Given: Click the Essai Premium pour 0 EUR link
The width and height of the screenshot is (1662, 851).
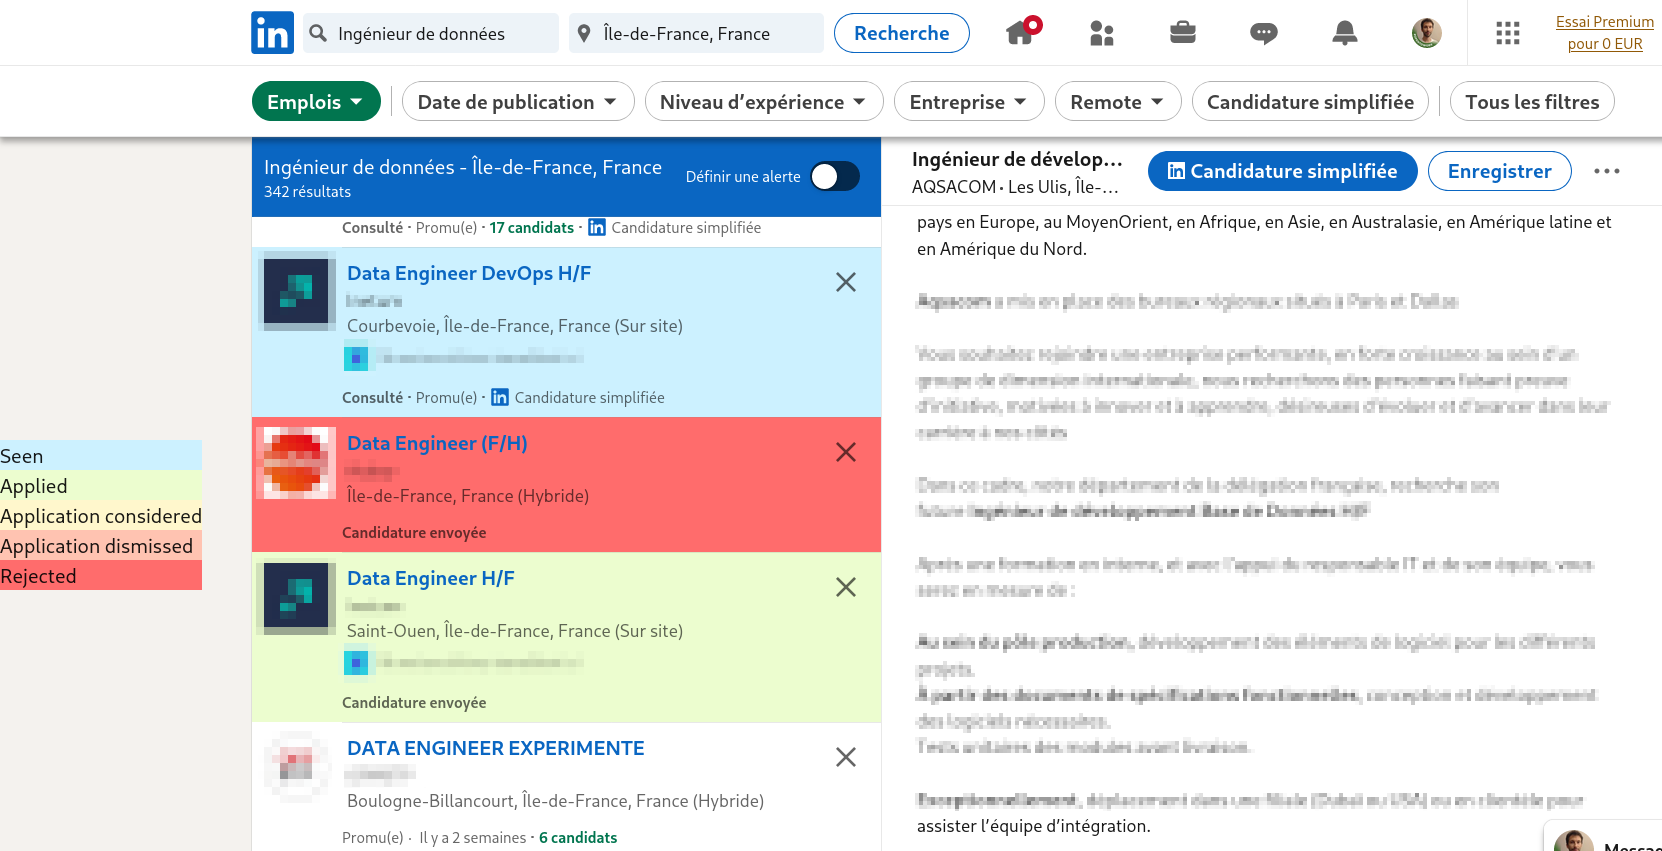Looking at the screenshot, I should (1604, 33).
